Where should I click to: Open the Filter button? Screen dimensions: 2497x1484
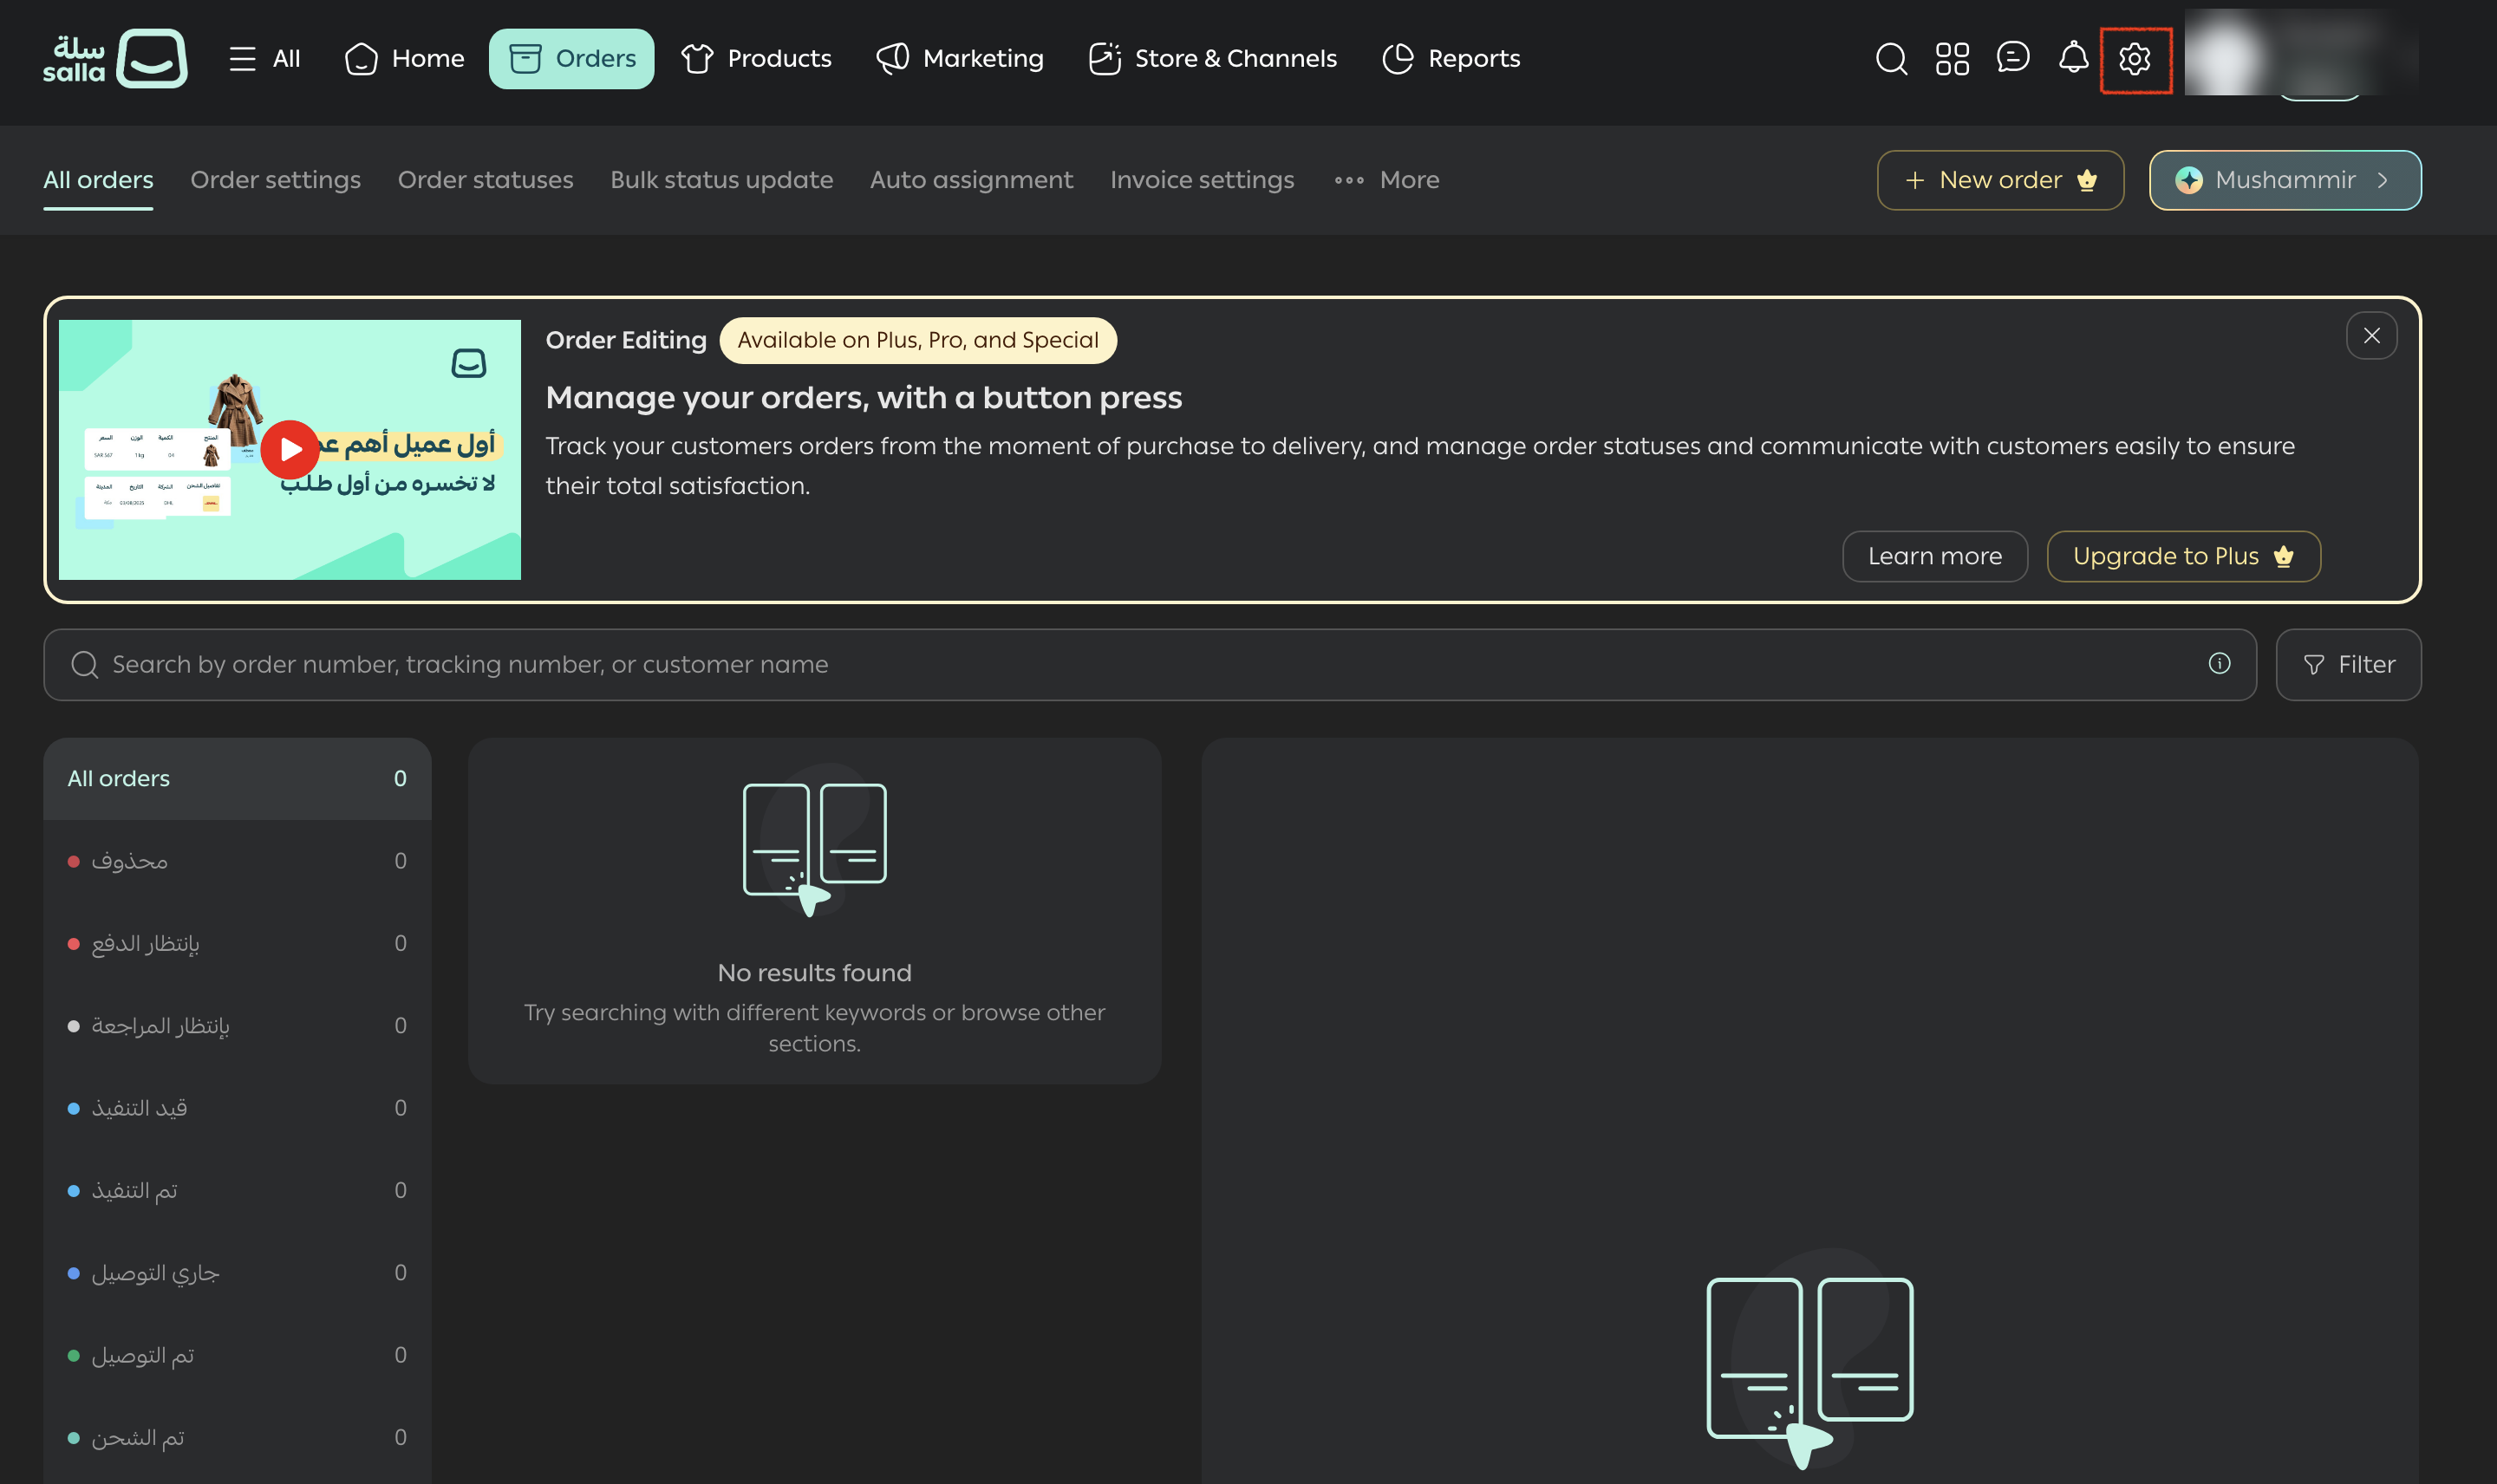pyautogui.click(x=2348, y=664)
